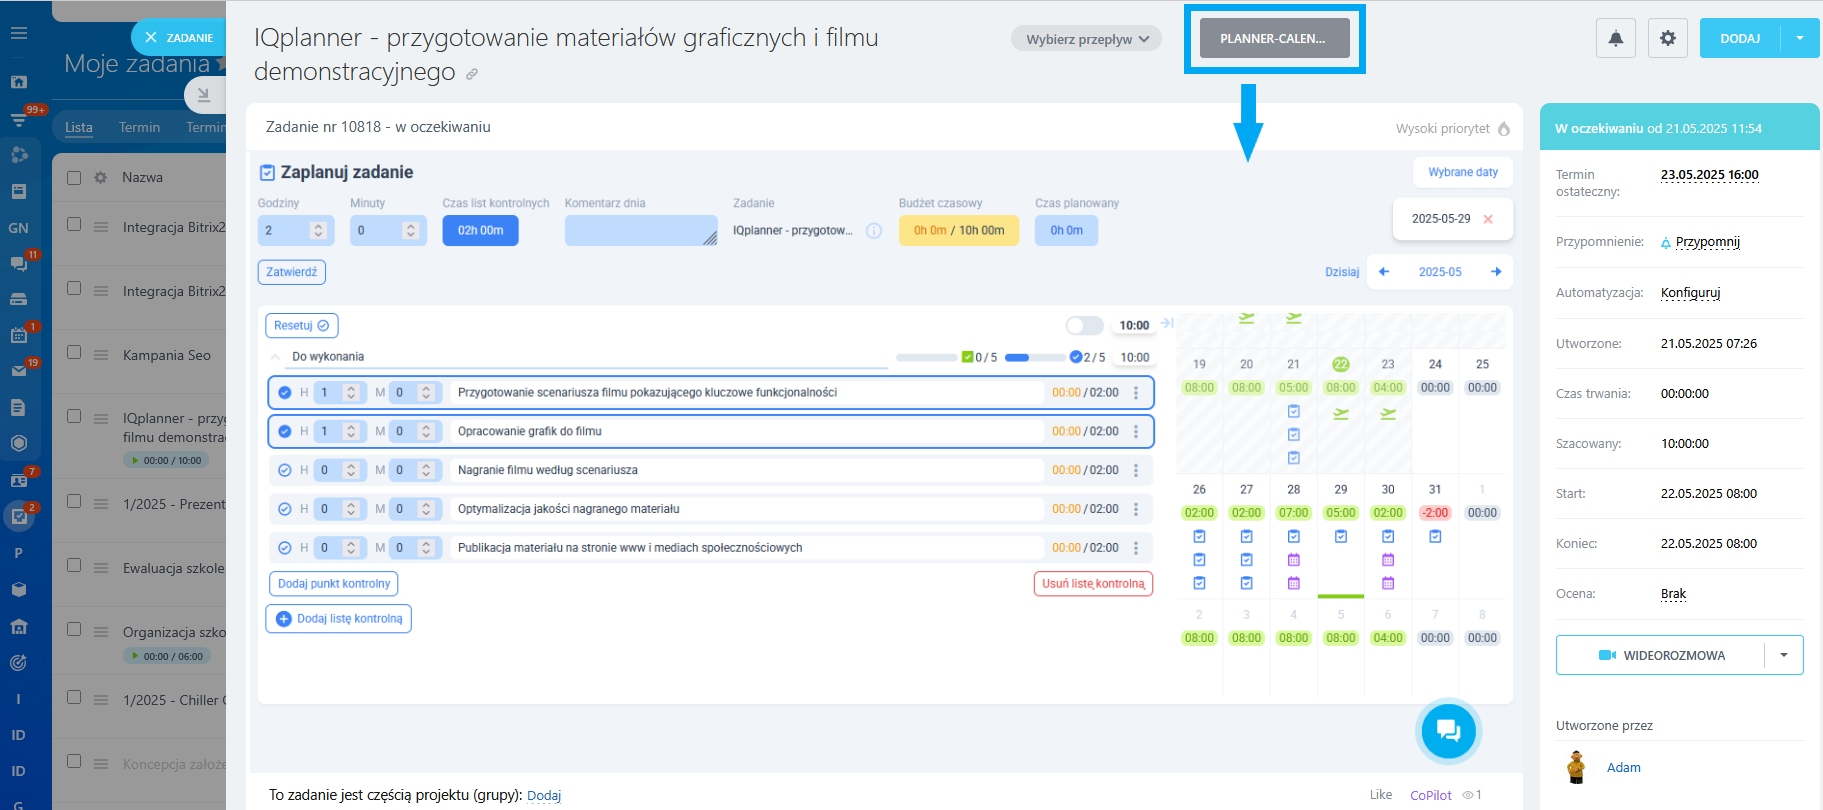
Task: Collapse the Do wykonania checklist
Action: tap(275, 357)
